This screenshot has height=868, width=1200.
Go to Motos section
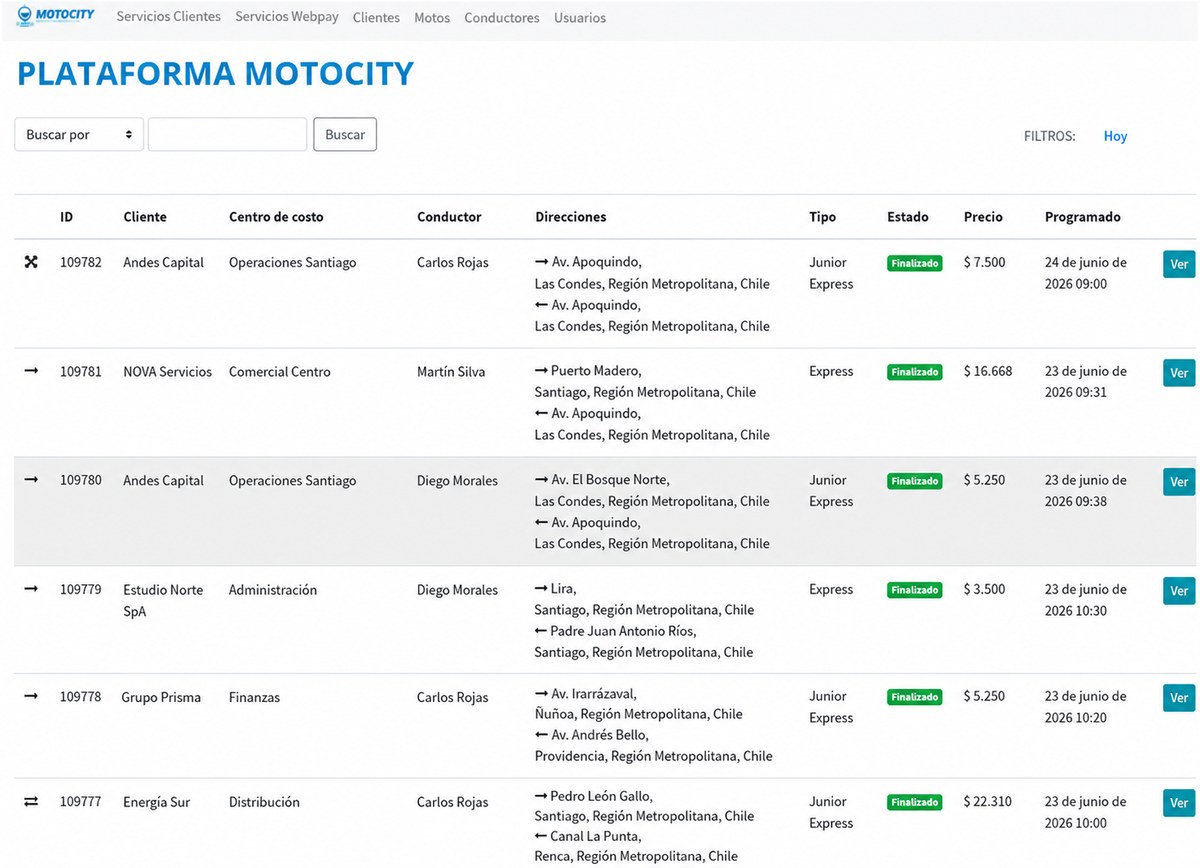pos(432,18)
